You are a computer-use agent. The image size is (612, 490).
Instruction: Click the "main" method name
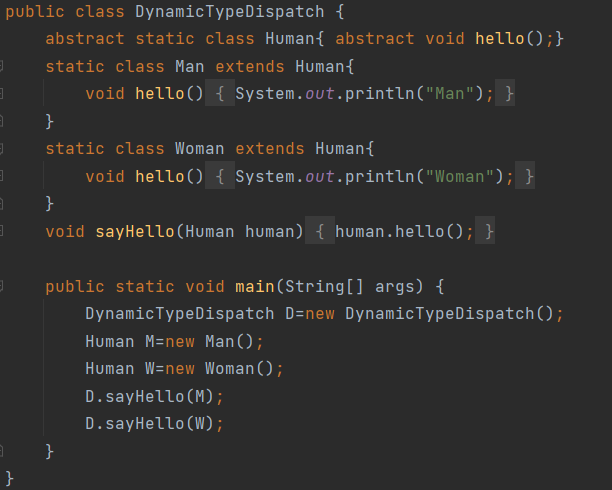pyautogui.click(x=255, y=287)
